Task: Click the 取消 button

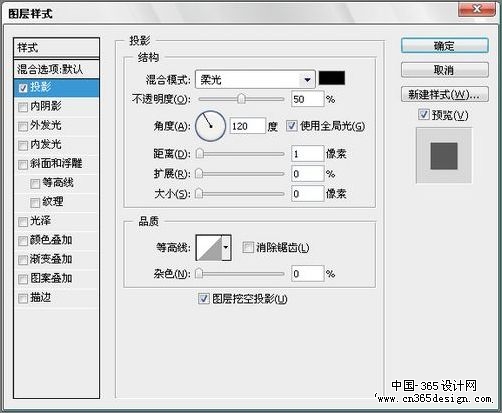Action: coord(445,70)
